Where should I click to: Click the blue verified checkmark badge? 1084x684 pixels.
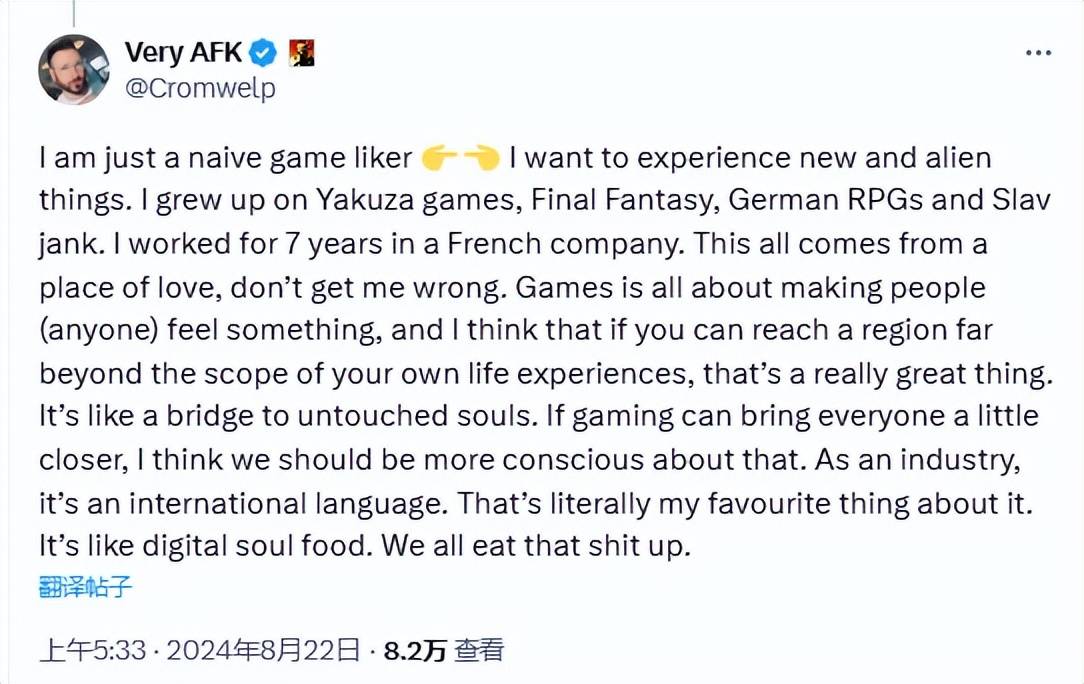[x=263, y=53]
